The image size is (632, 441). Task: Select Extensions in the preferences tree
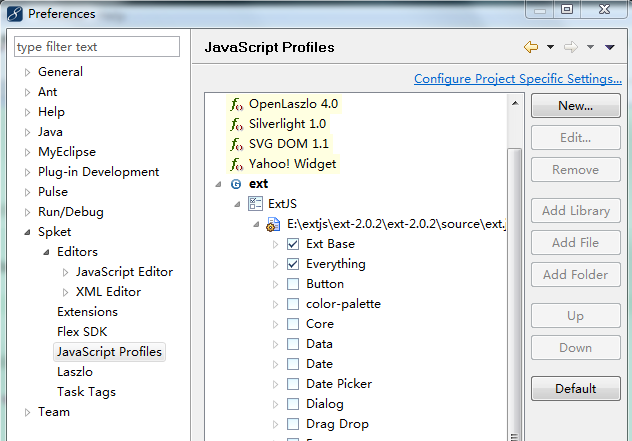pyautogui.click(x=87, y=312)
